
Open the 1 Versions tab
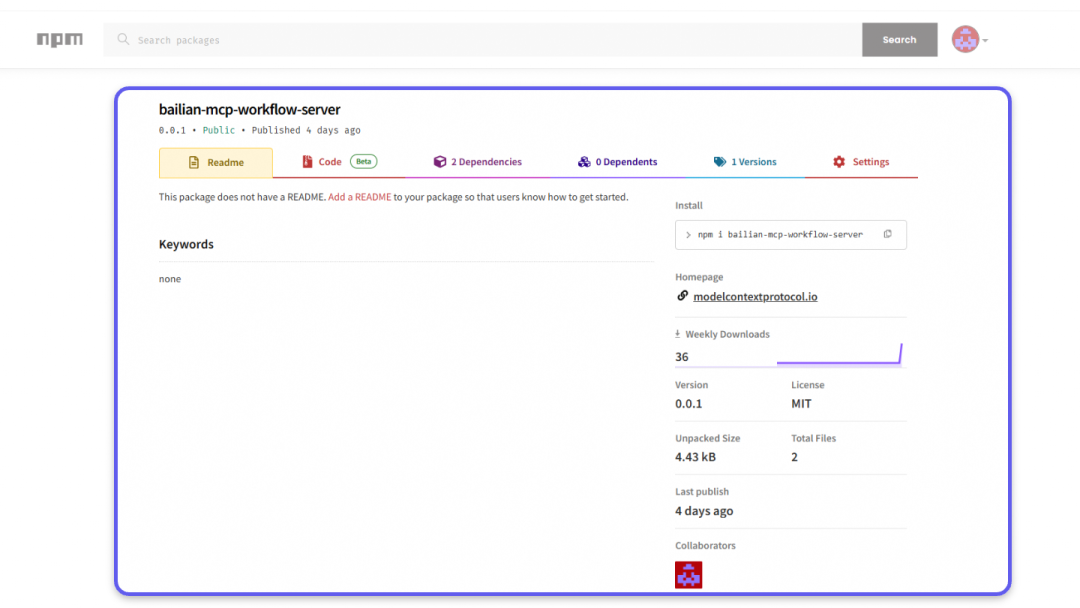745,162
